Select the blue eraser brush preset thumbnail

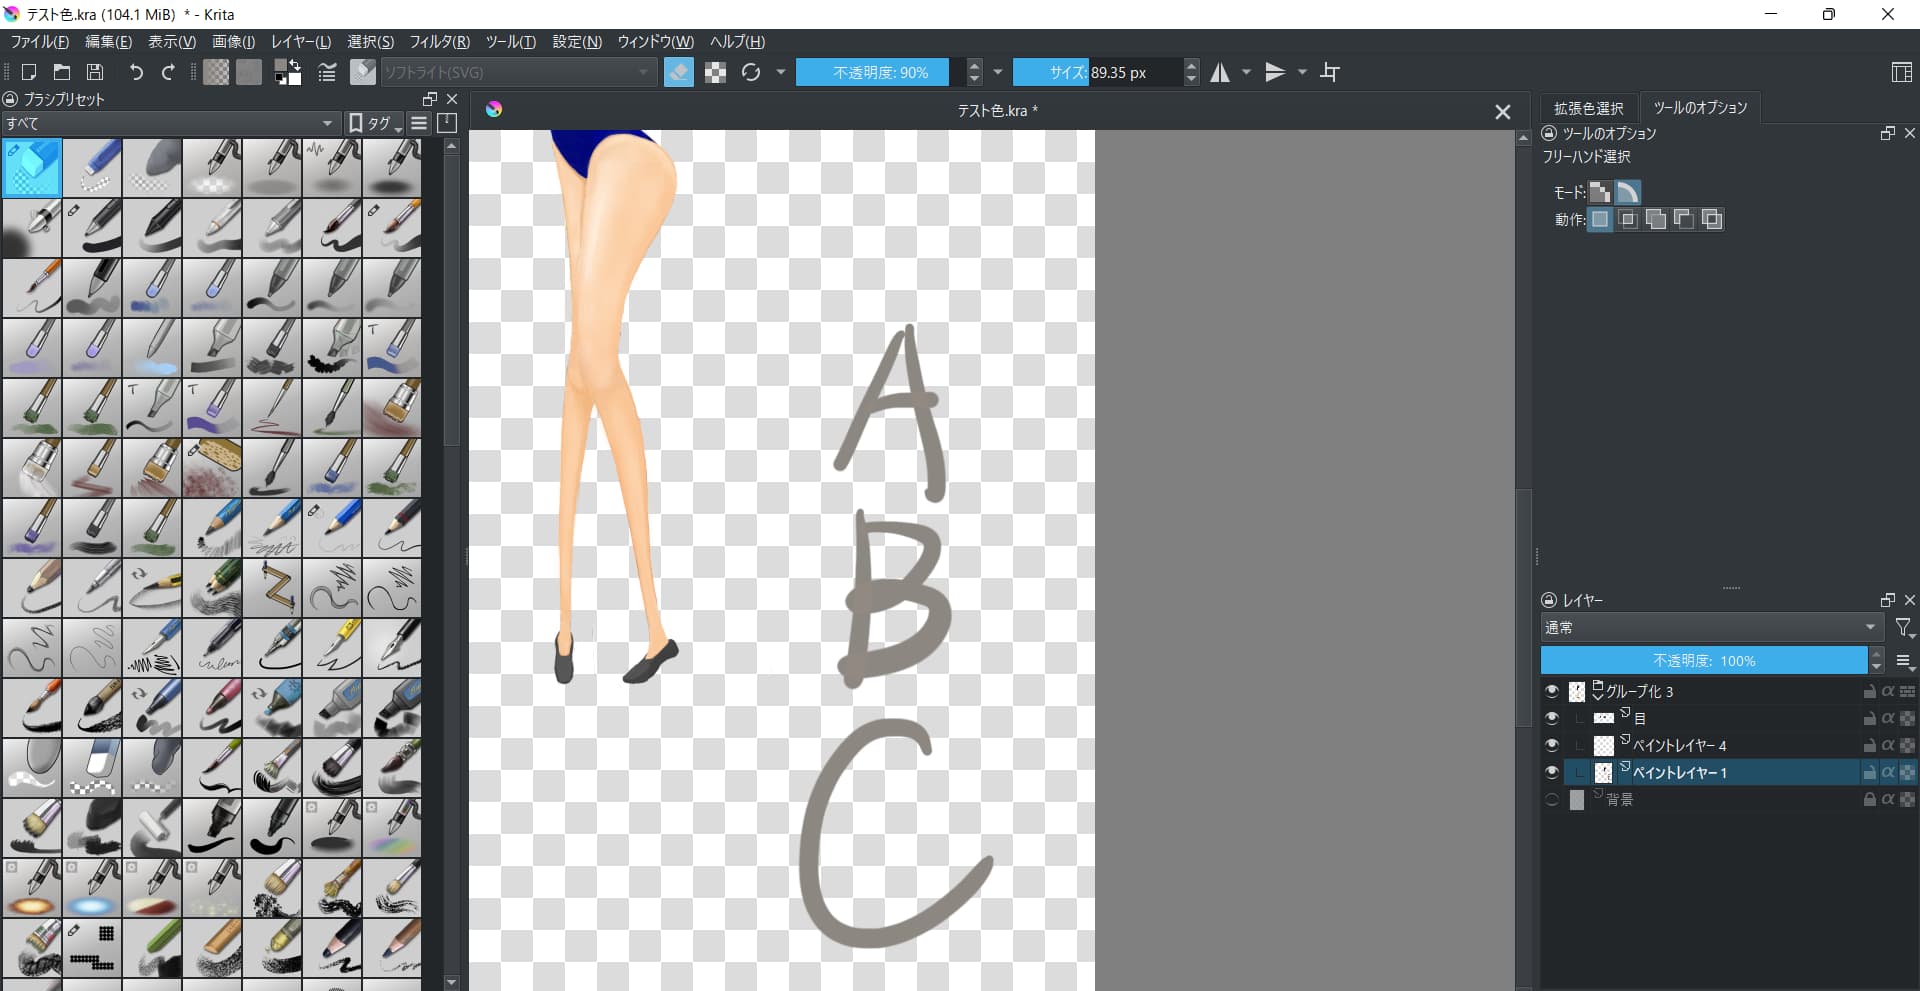(32, 167)
